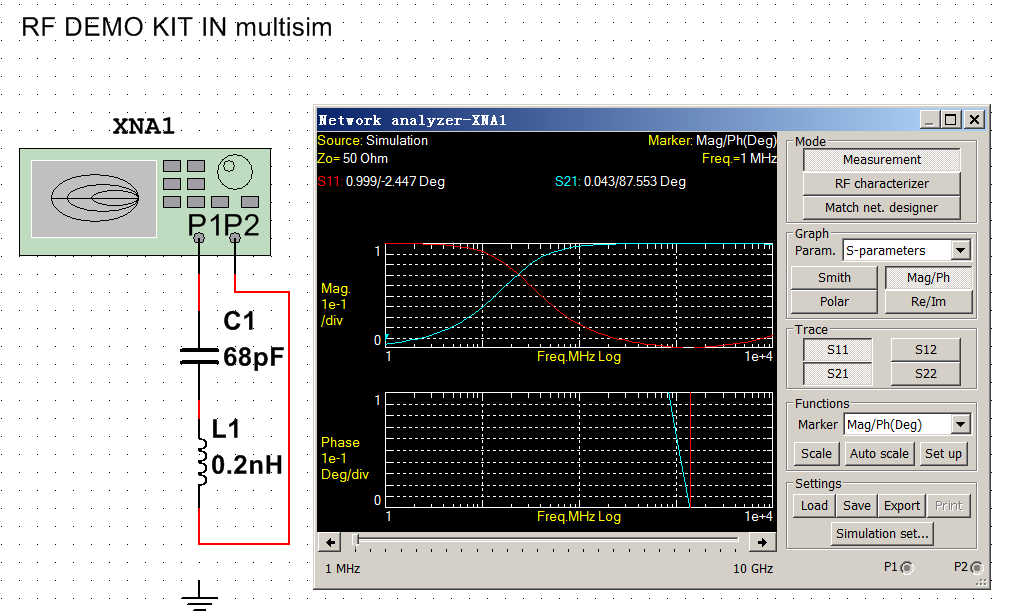Screen dimensions: 1009x615
Task: Click the right arrow of the frequency scrollbar
Action: tap(762, 542)
